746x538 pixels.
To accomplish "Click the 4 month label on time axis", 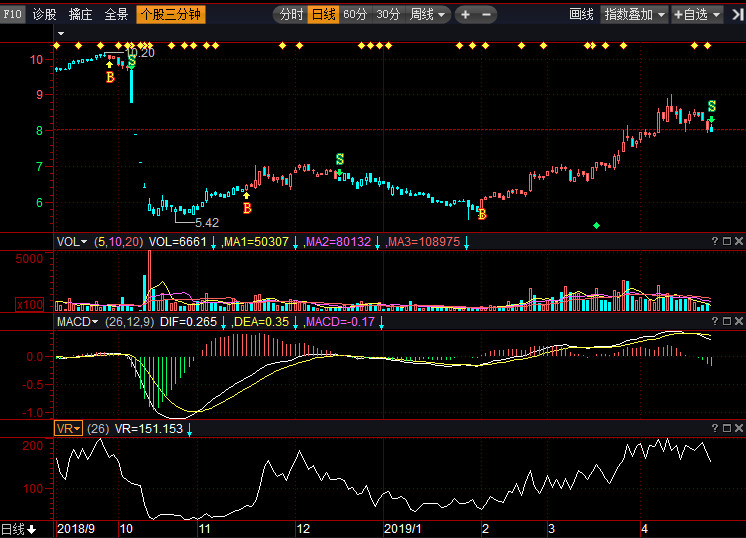I will [x=644, y=529].
